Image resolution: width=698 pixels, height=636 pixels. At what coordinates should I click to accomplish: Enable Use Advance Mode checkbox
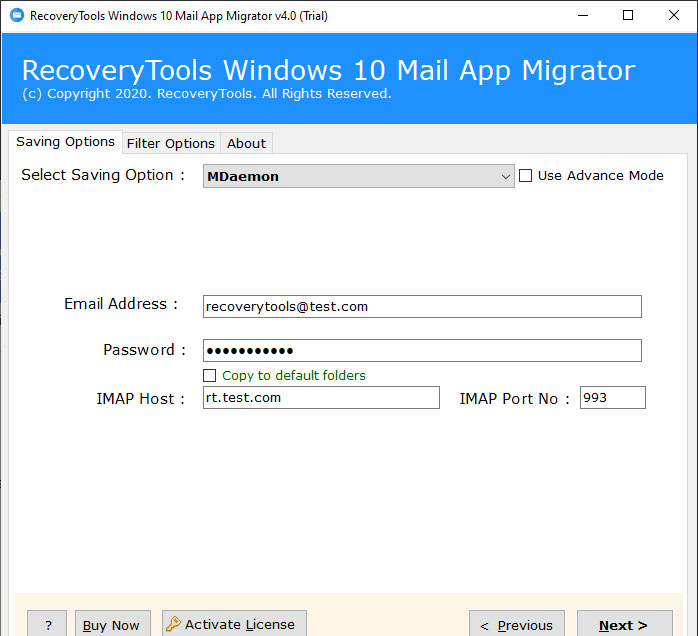[x=525, y=175]
